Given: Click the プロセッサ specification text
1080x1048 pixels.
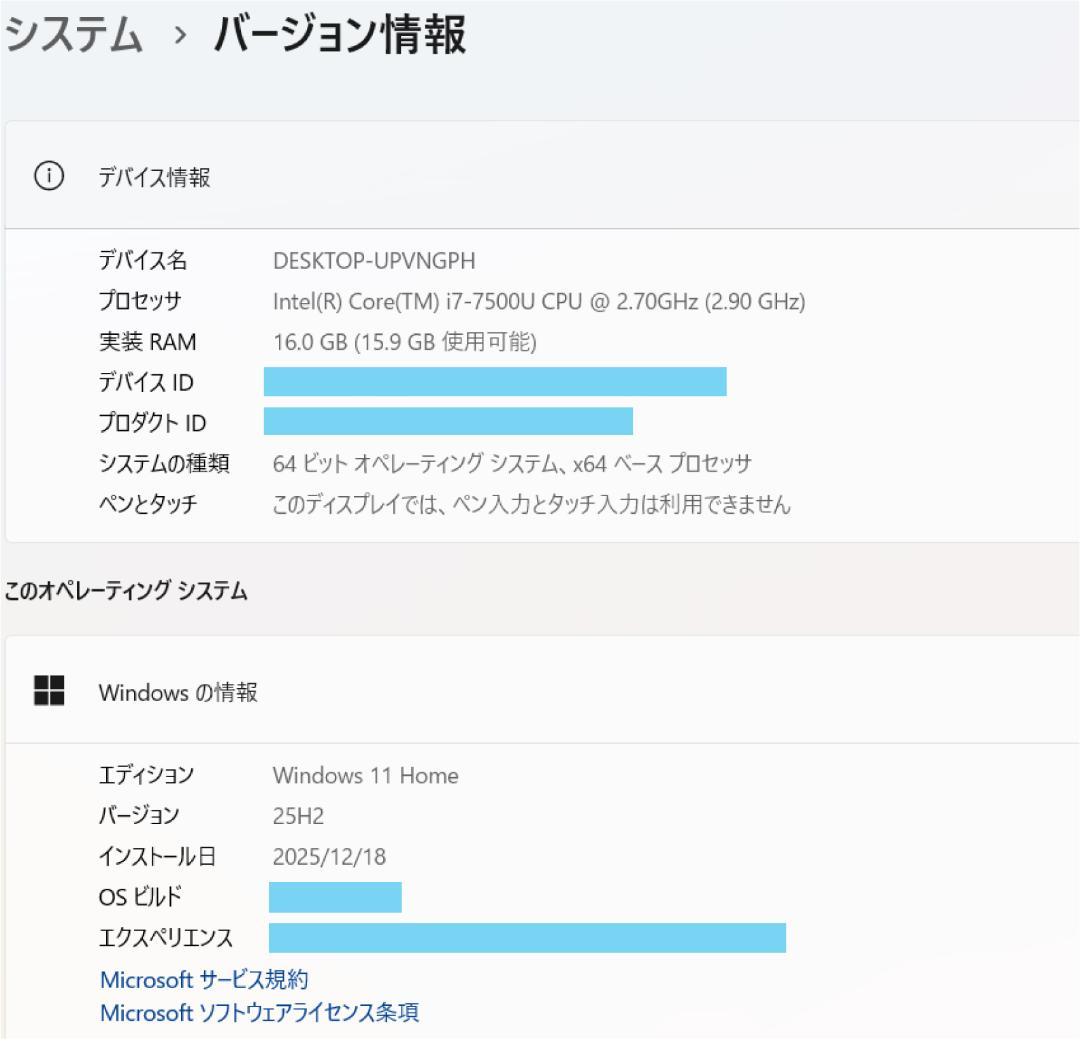Looking at the screenshot, I should [540, 301].
